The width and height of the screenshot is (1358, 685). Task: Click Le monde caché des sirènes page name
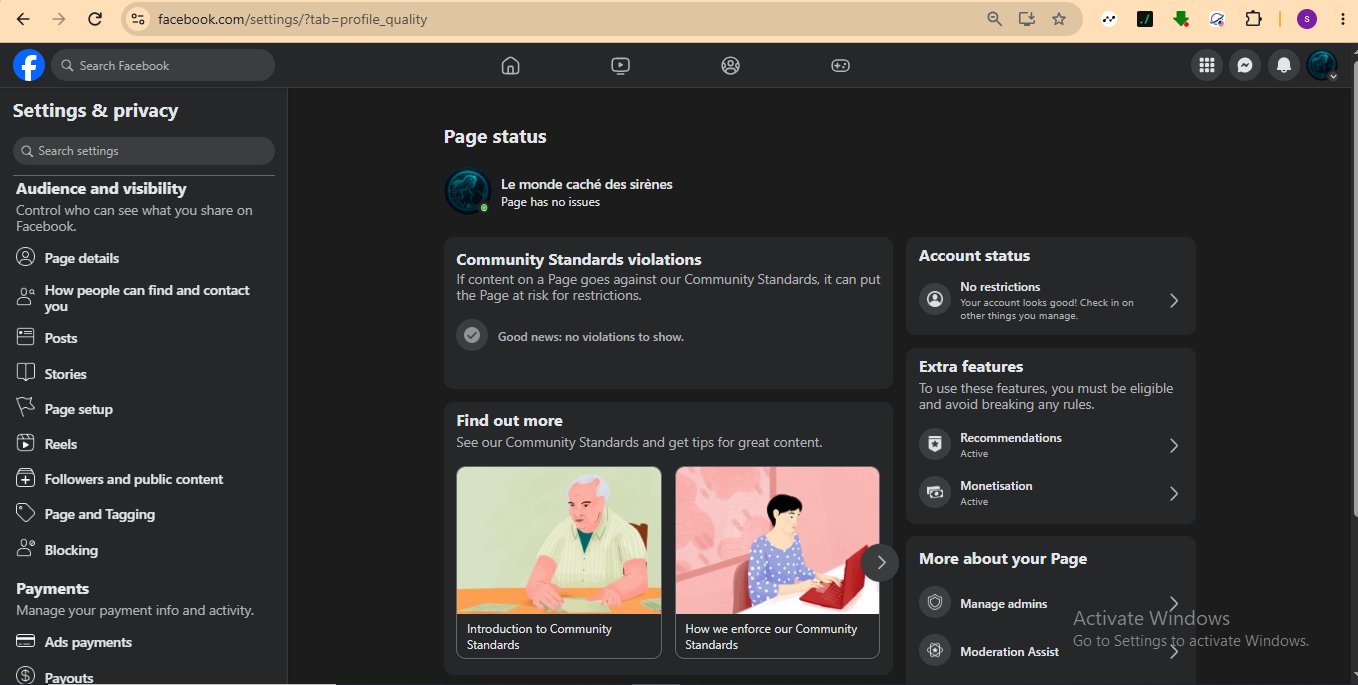coord(586,184)
